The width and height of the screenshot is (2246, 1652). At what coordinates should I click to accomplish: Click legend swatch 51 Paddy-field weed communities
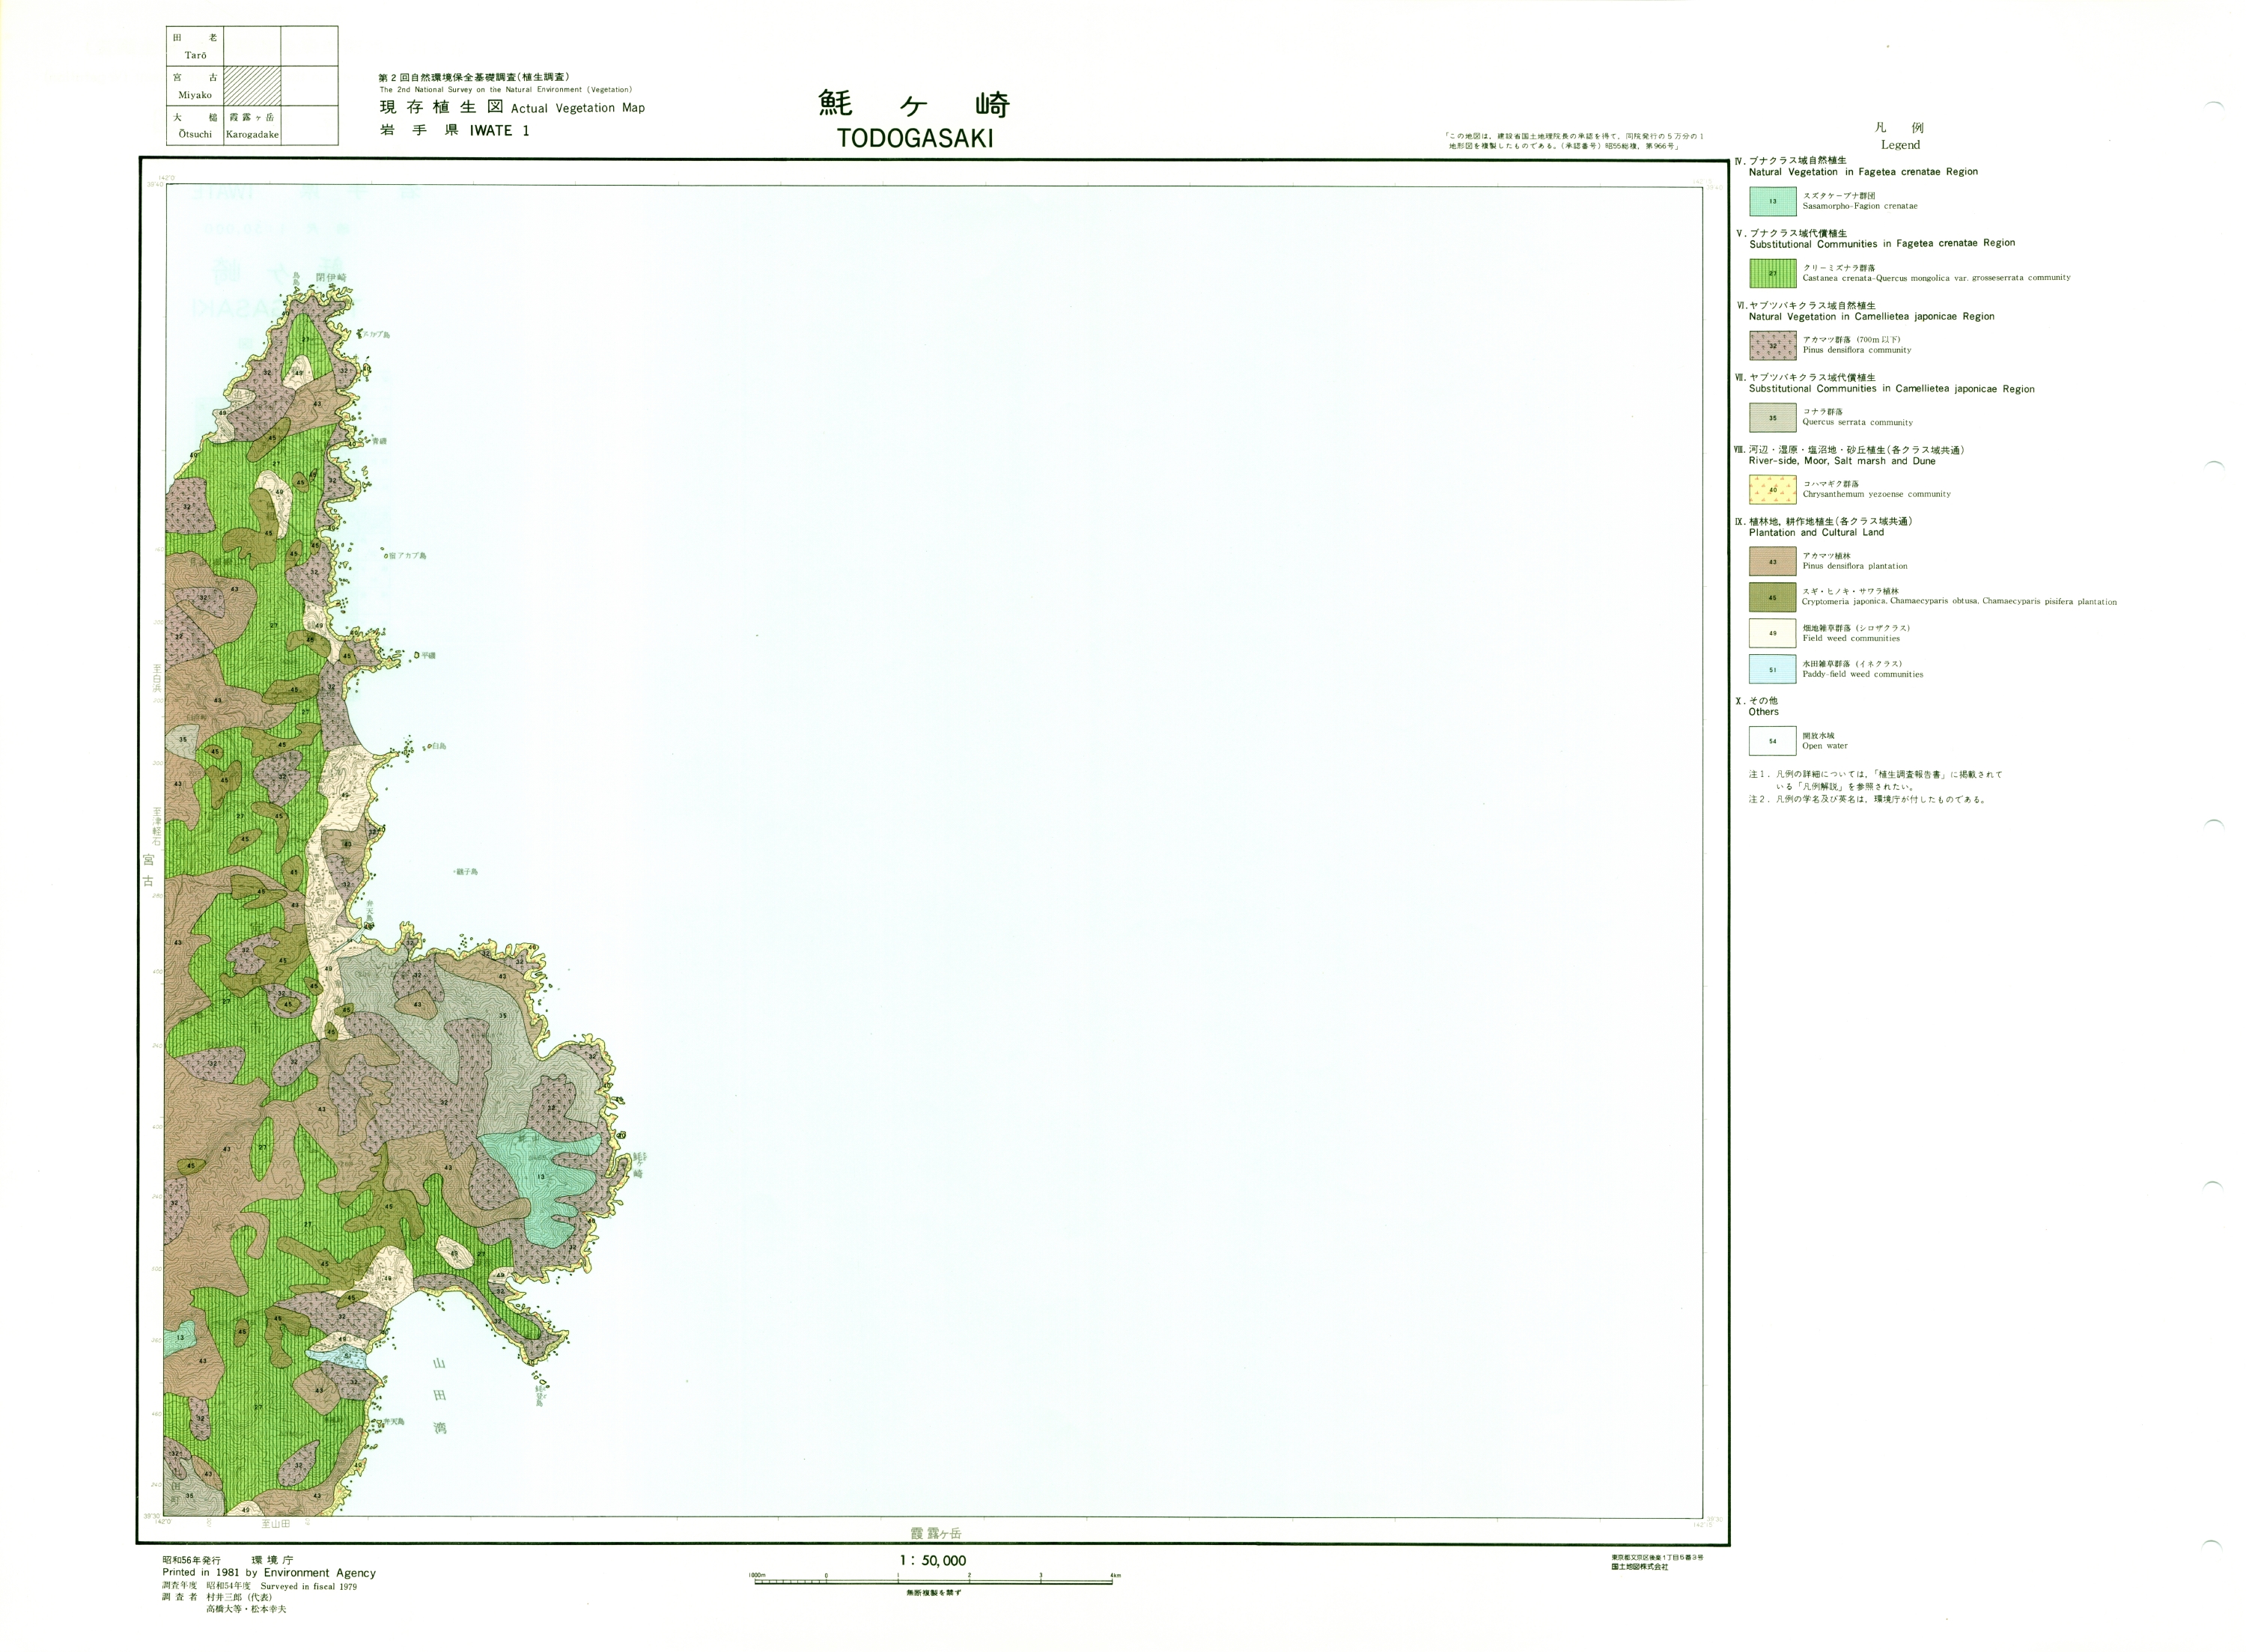click(x=1772, y=669)
